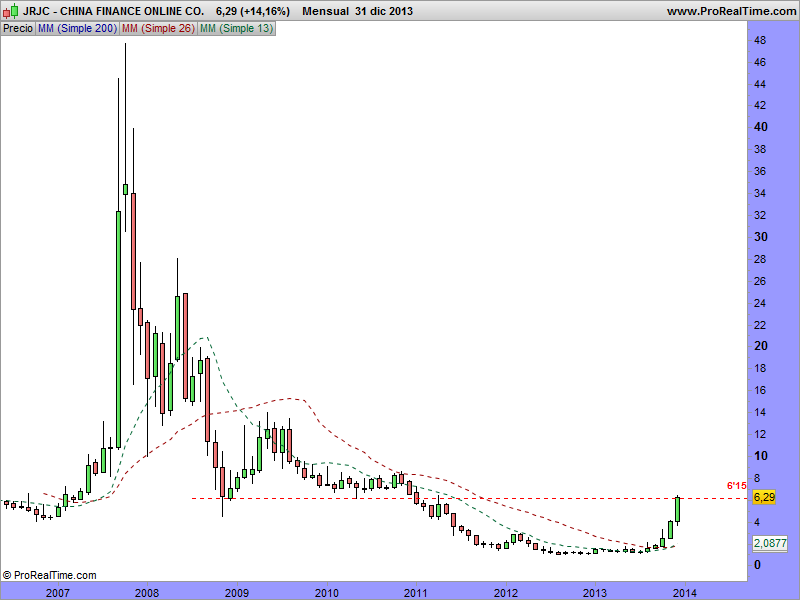Open the MM (Simple 13) settings

(236, 29)
